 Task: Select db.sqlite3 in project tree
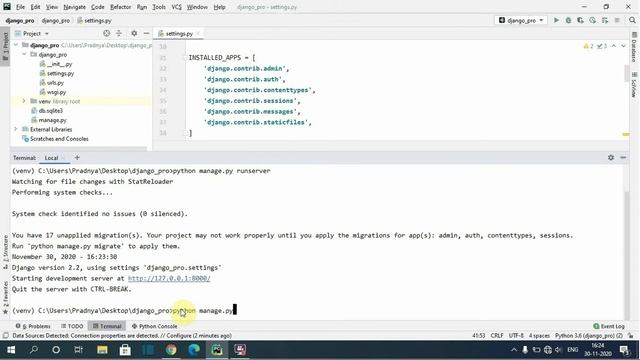[51, 111]
